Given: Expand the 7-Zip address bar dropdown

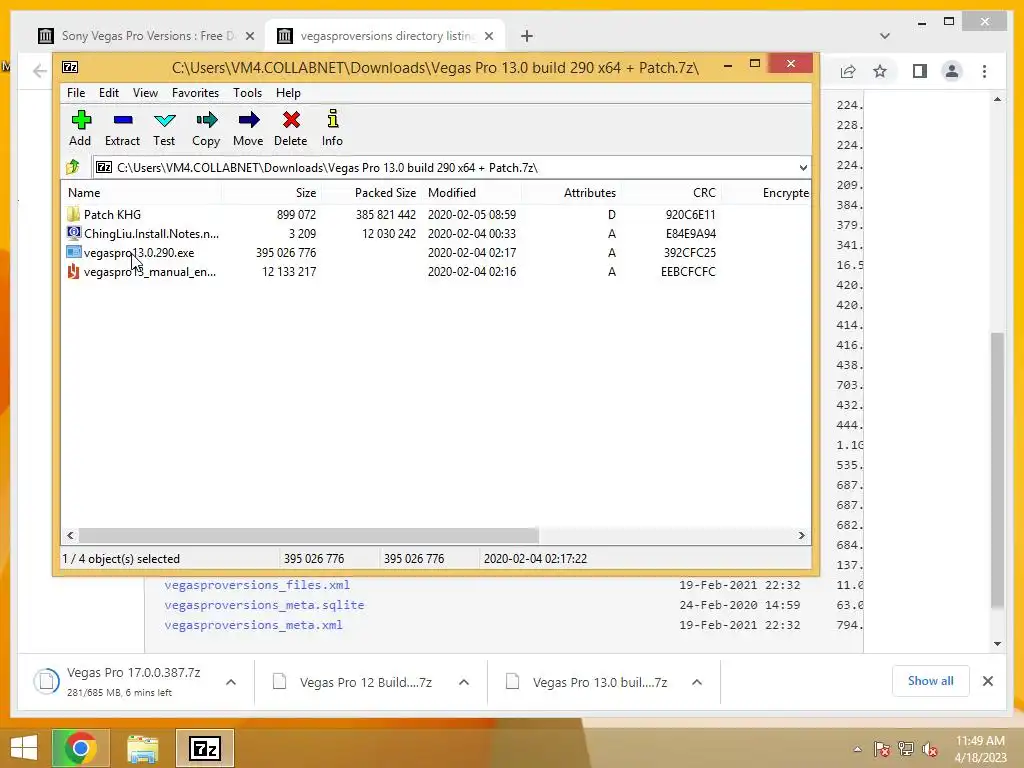Looking at the screenshot, I should 803,168.
